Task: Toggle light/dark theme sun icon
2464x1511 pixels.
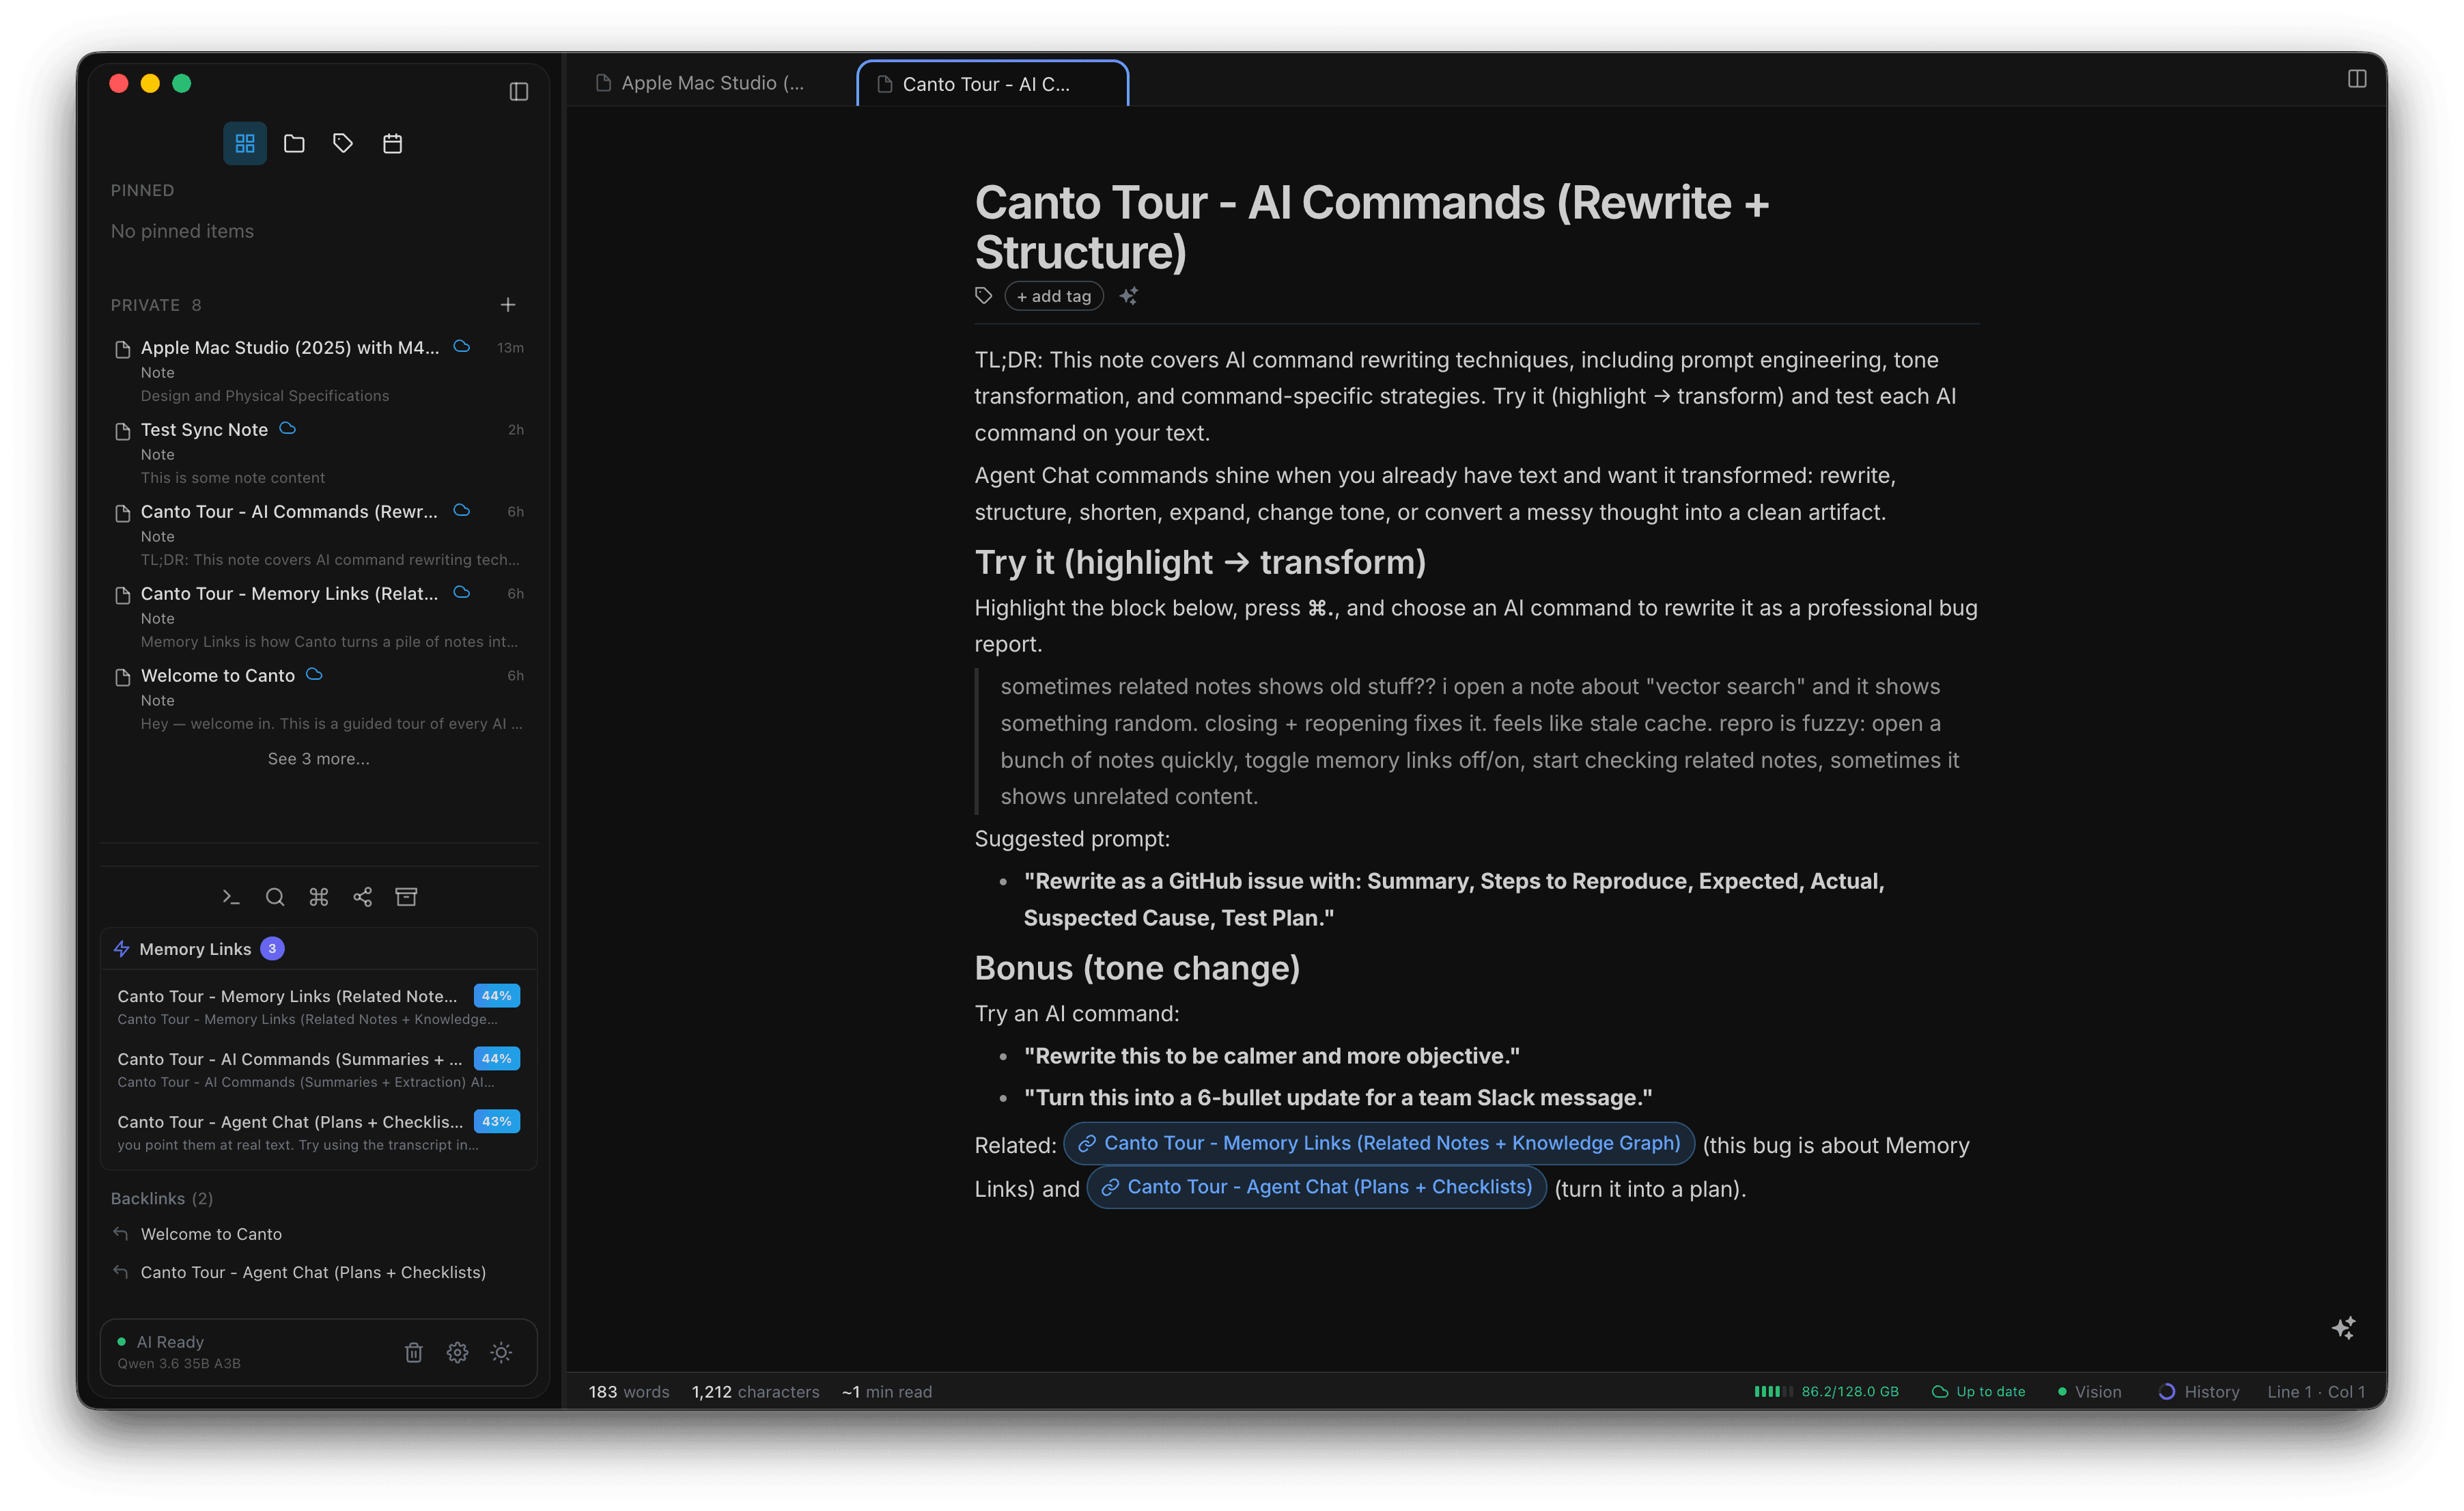Action: coord(501,1353)
